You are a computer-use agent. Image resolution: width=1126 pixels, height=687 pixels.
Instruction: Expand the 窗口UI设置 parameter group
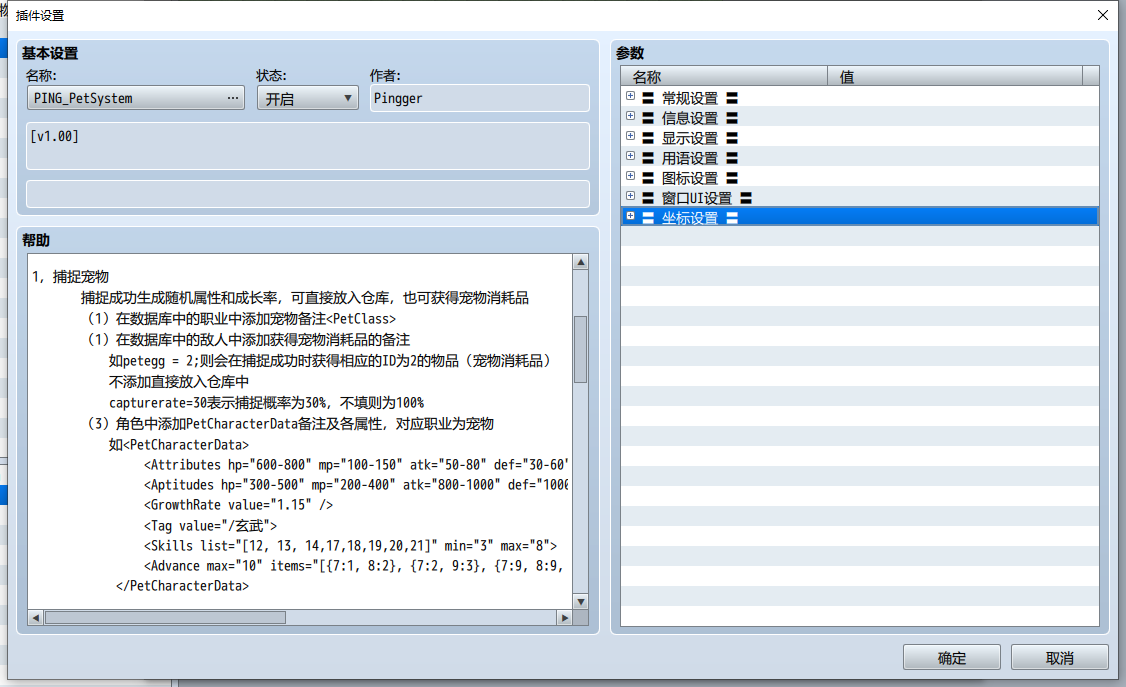coord(631,196)
